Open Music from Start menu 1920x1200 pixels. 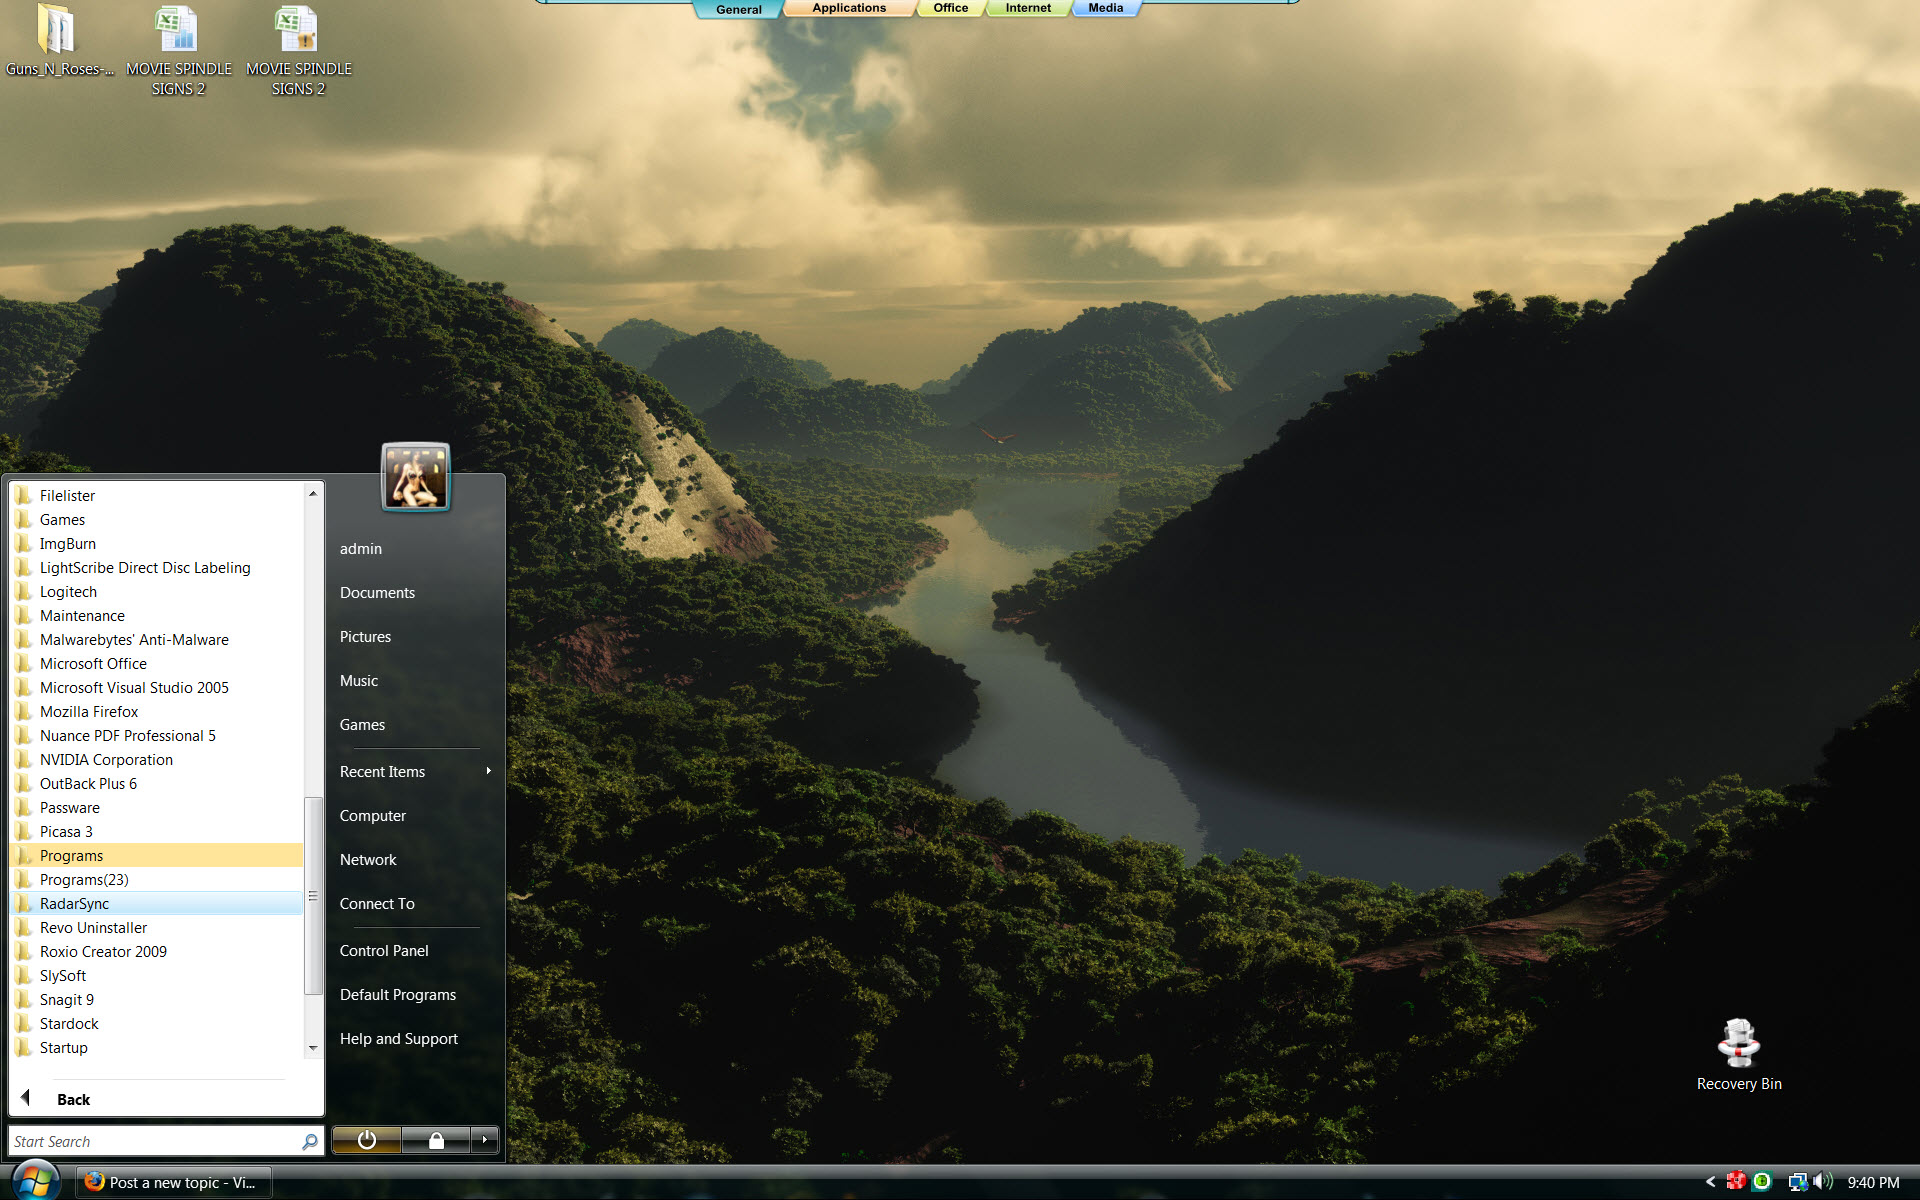click(x=359, y=681)
